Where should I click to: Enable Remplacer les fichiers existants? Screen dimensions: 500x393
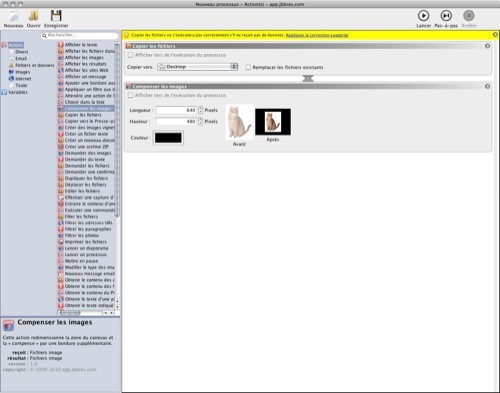tap(248, 67)
